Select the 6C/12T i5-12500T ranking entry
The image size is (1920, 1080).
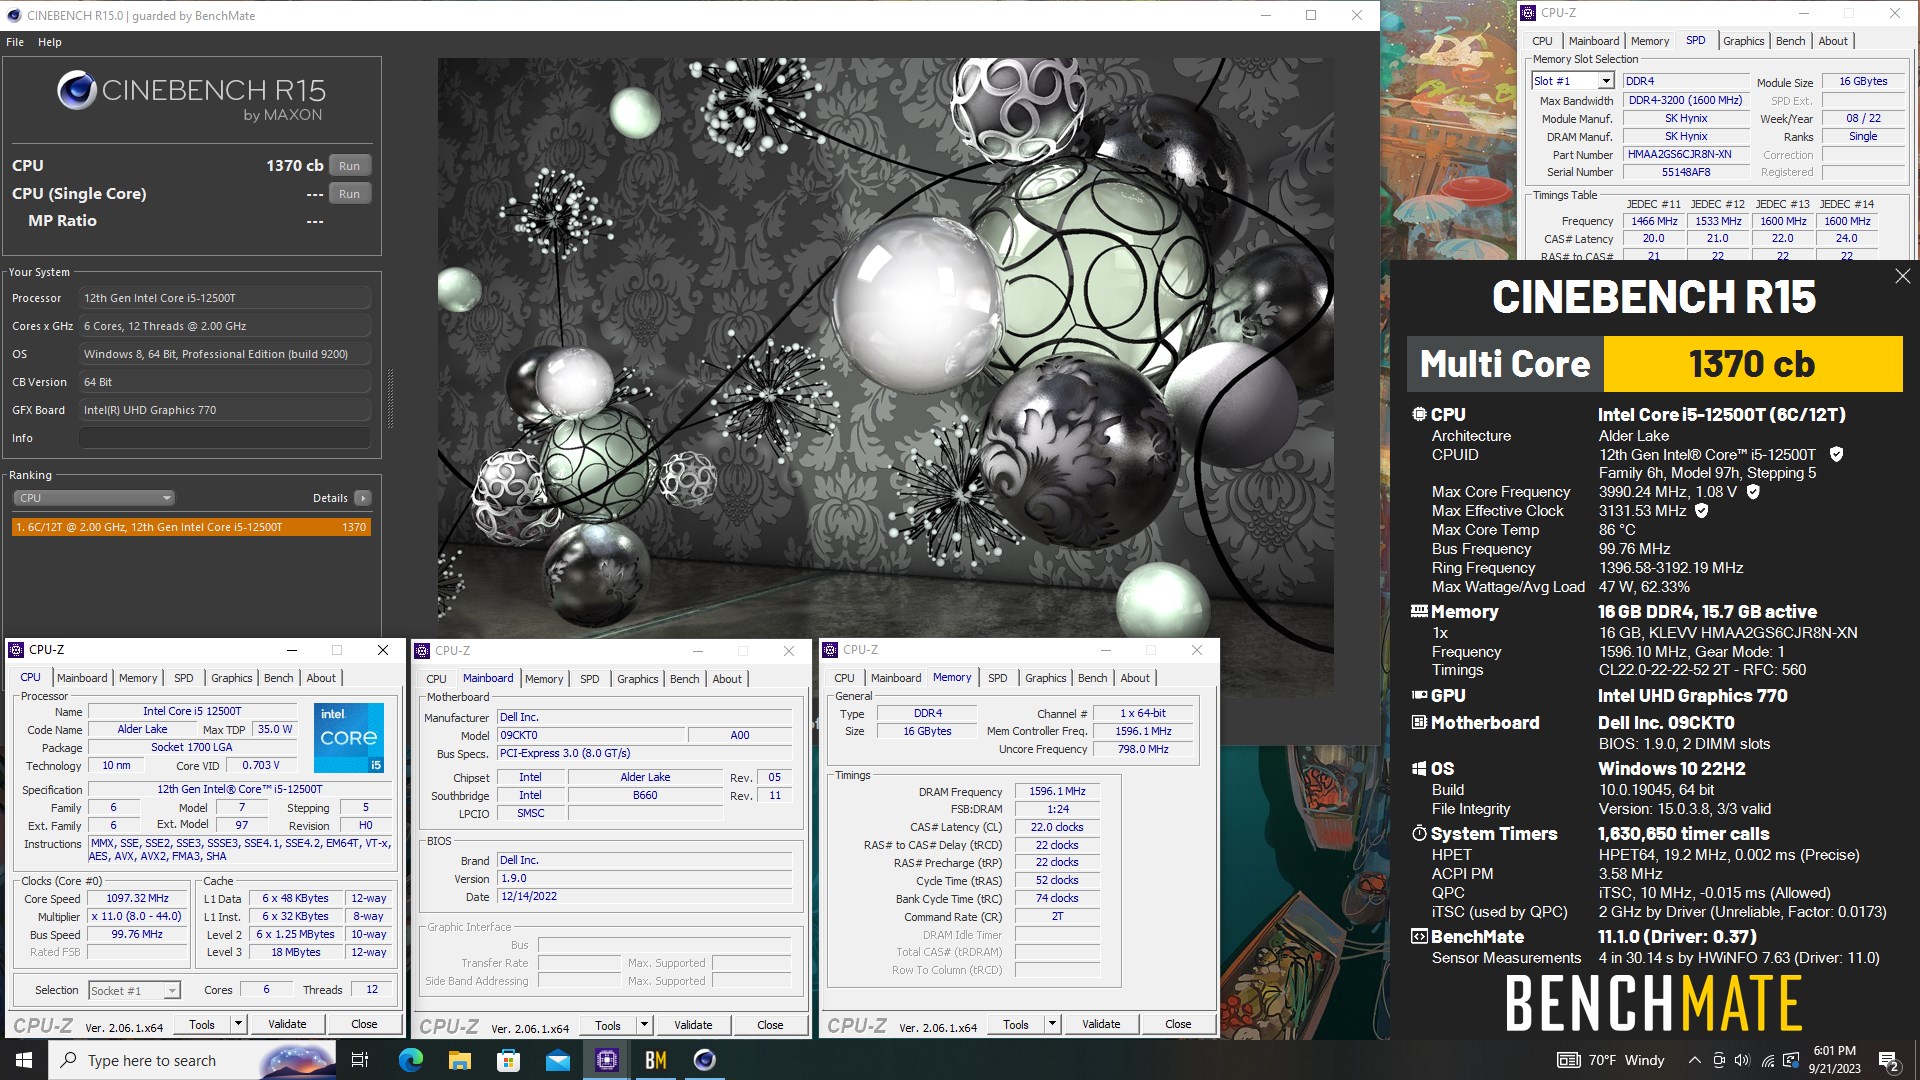(x=191, y=527)
